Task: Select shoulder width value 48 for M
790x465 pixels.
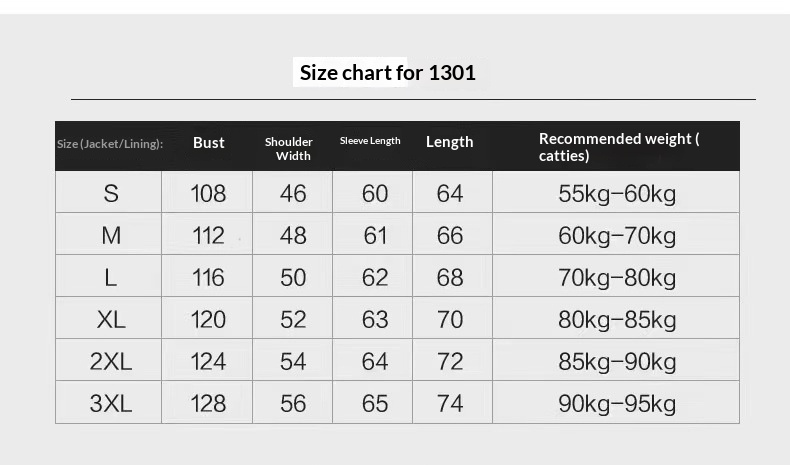Action: [x=293, y=236]
